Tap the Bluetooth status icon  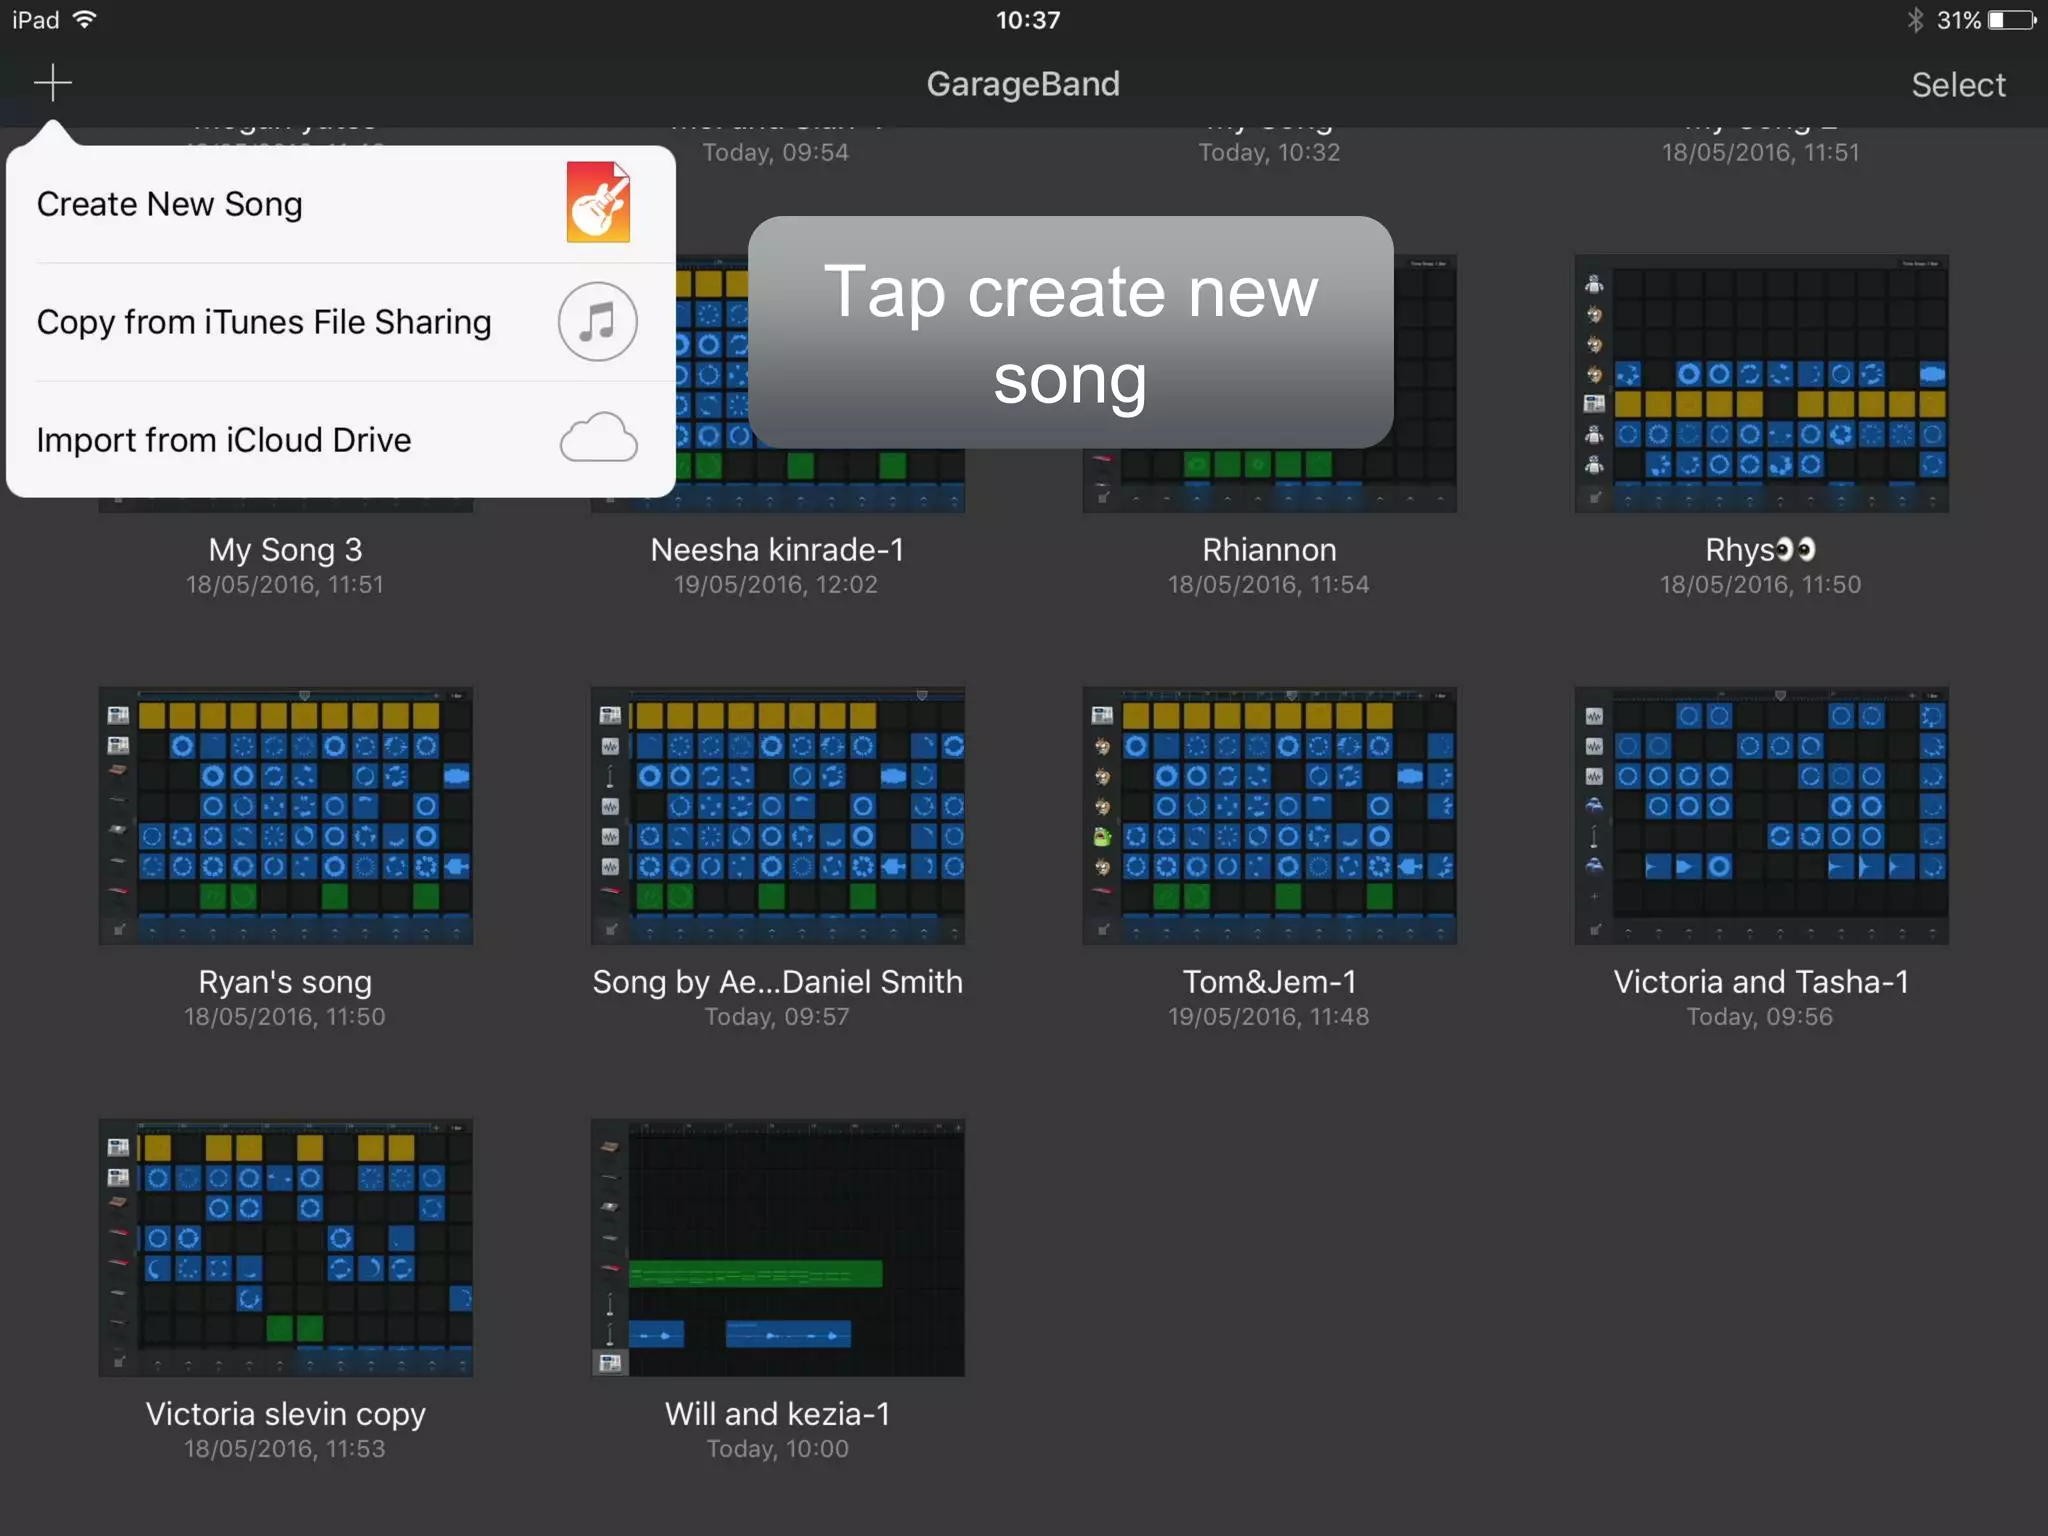tap(1914, 20)
